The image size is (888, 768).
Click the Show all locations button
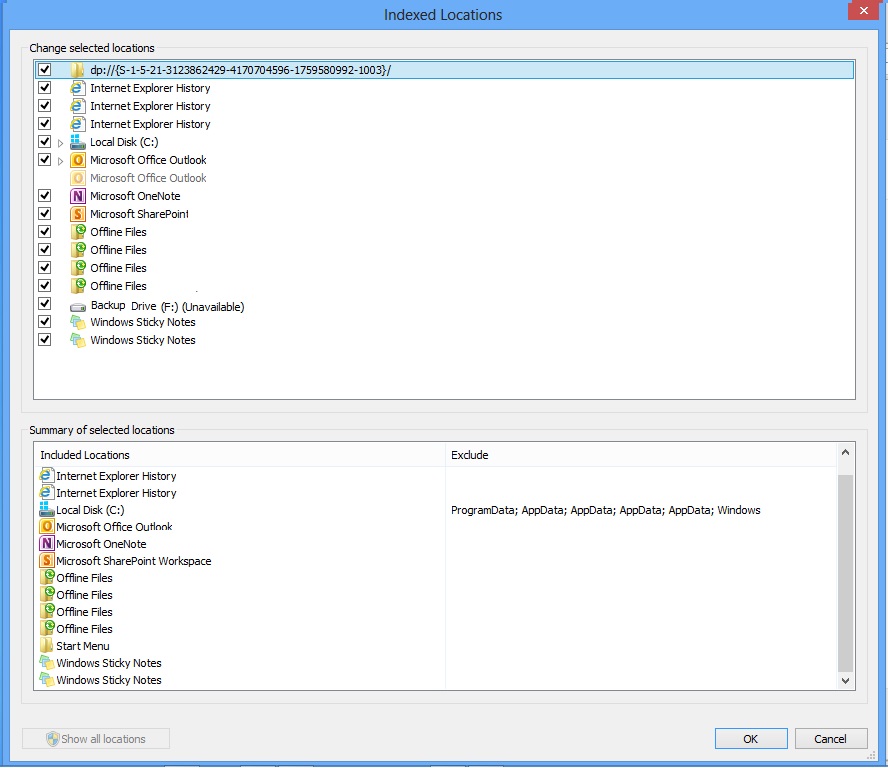pyautogui.click(x=96, y=739)
